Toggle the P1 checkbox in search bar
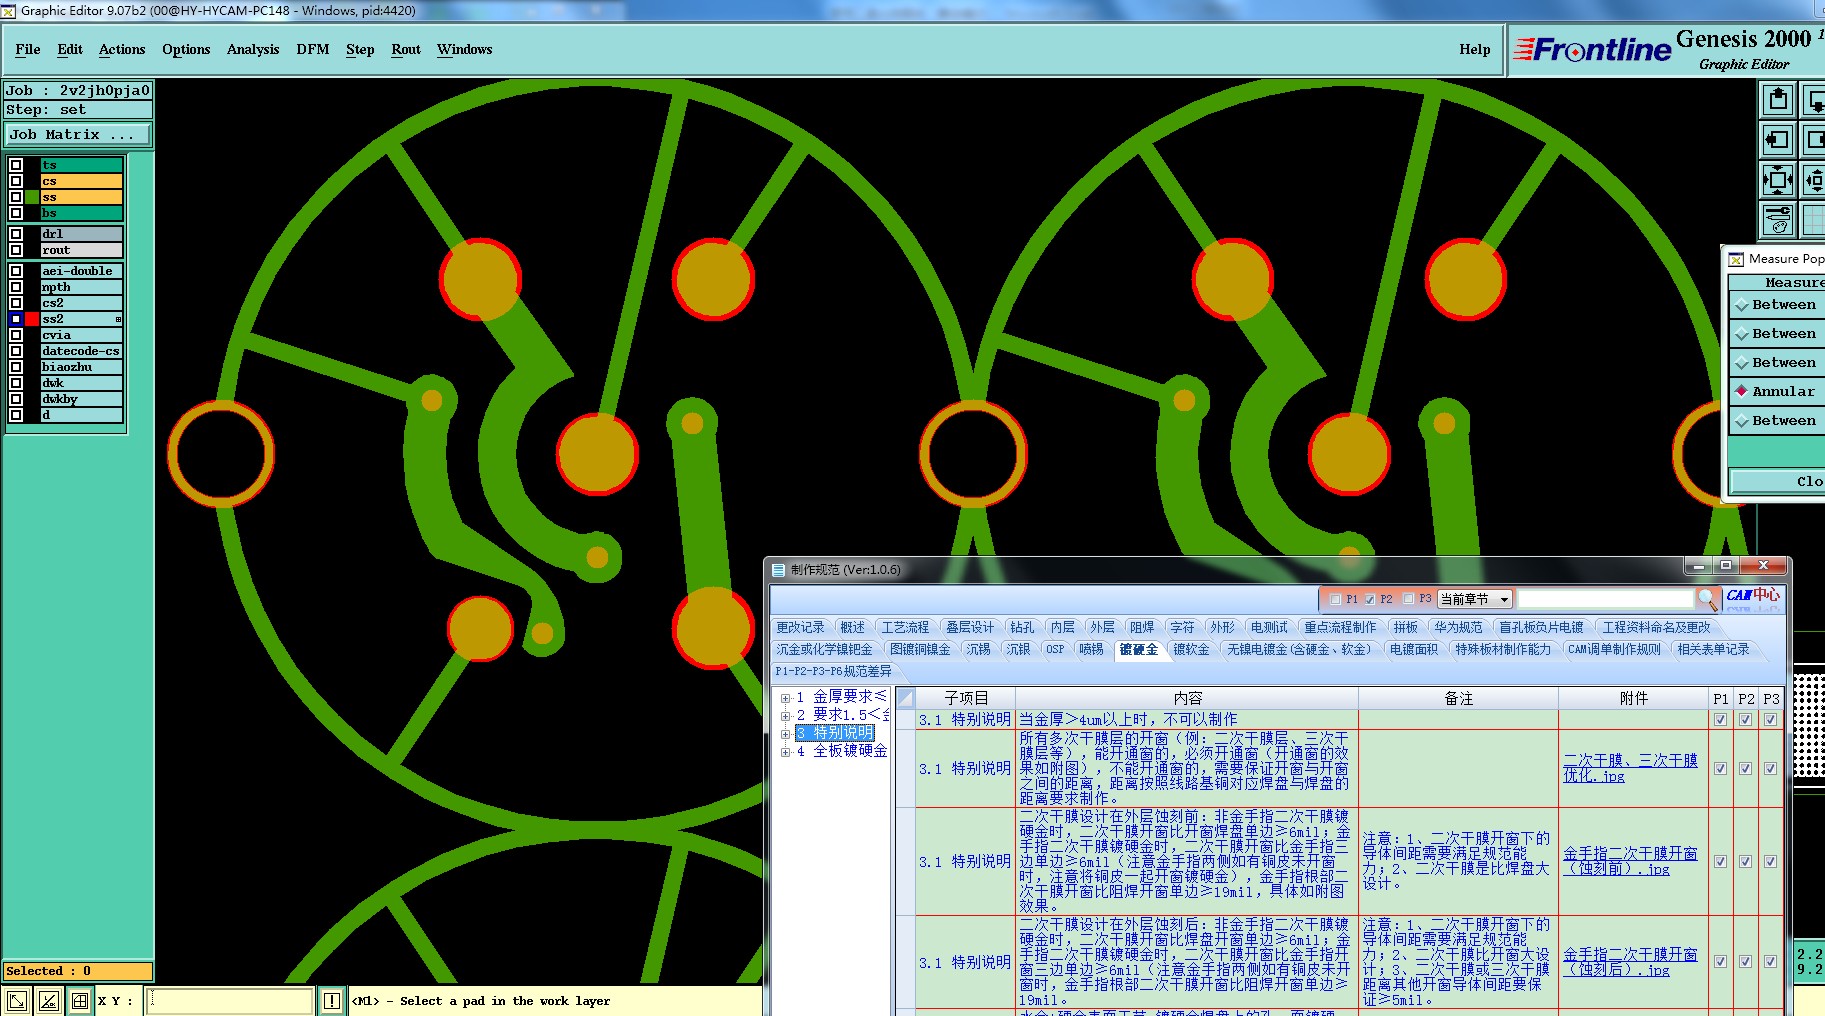This screenshot has height=1016, width=1825. [x=1335, y=599]
